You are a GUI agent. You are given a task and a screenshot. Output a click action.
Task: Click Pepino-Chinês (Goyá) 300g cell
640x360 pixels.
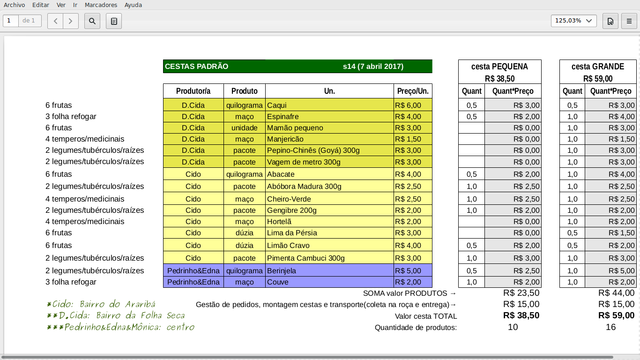point(329,151)
